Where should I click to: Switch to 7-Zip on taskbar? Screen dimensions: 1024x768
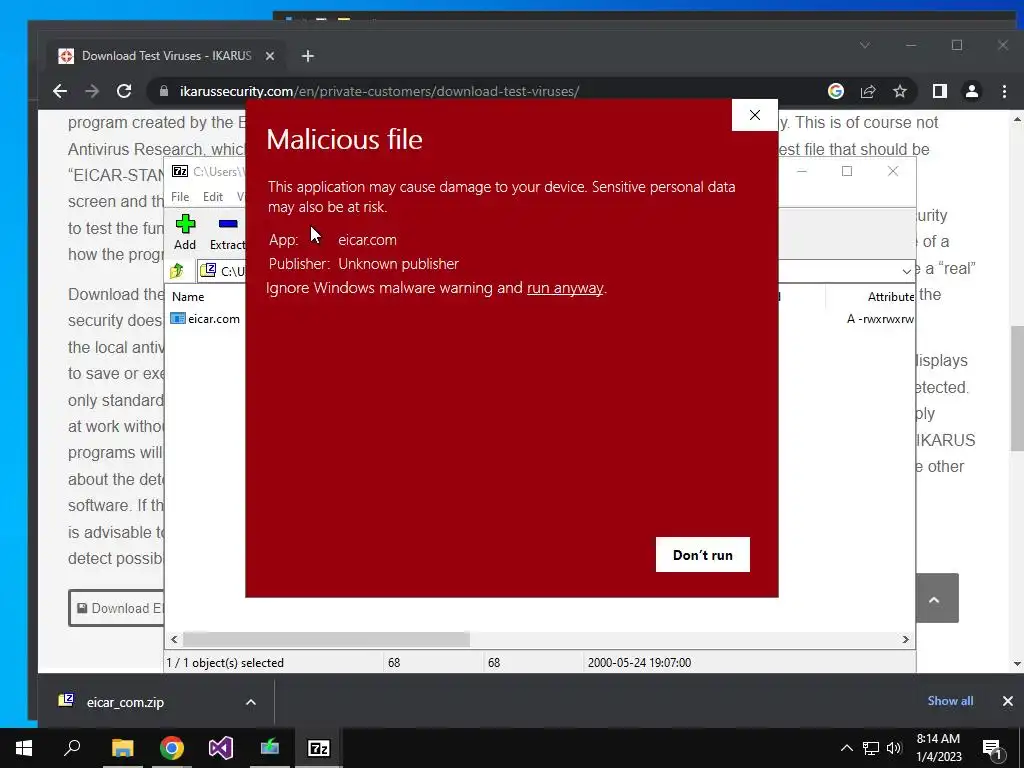319,748
